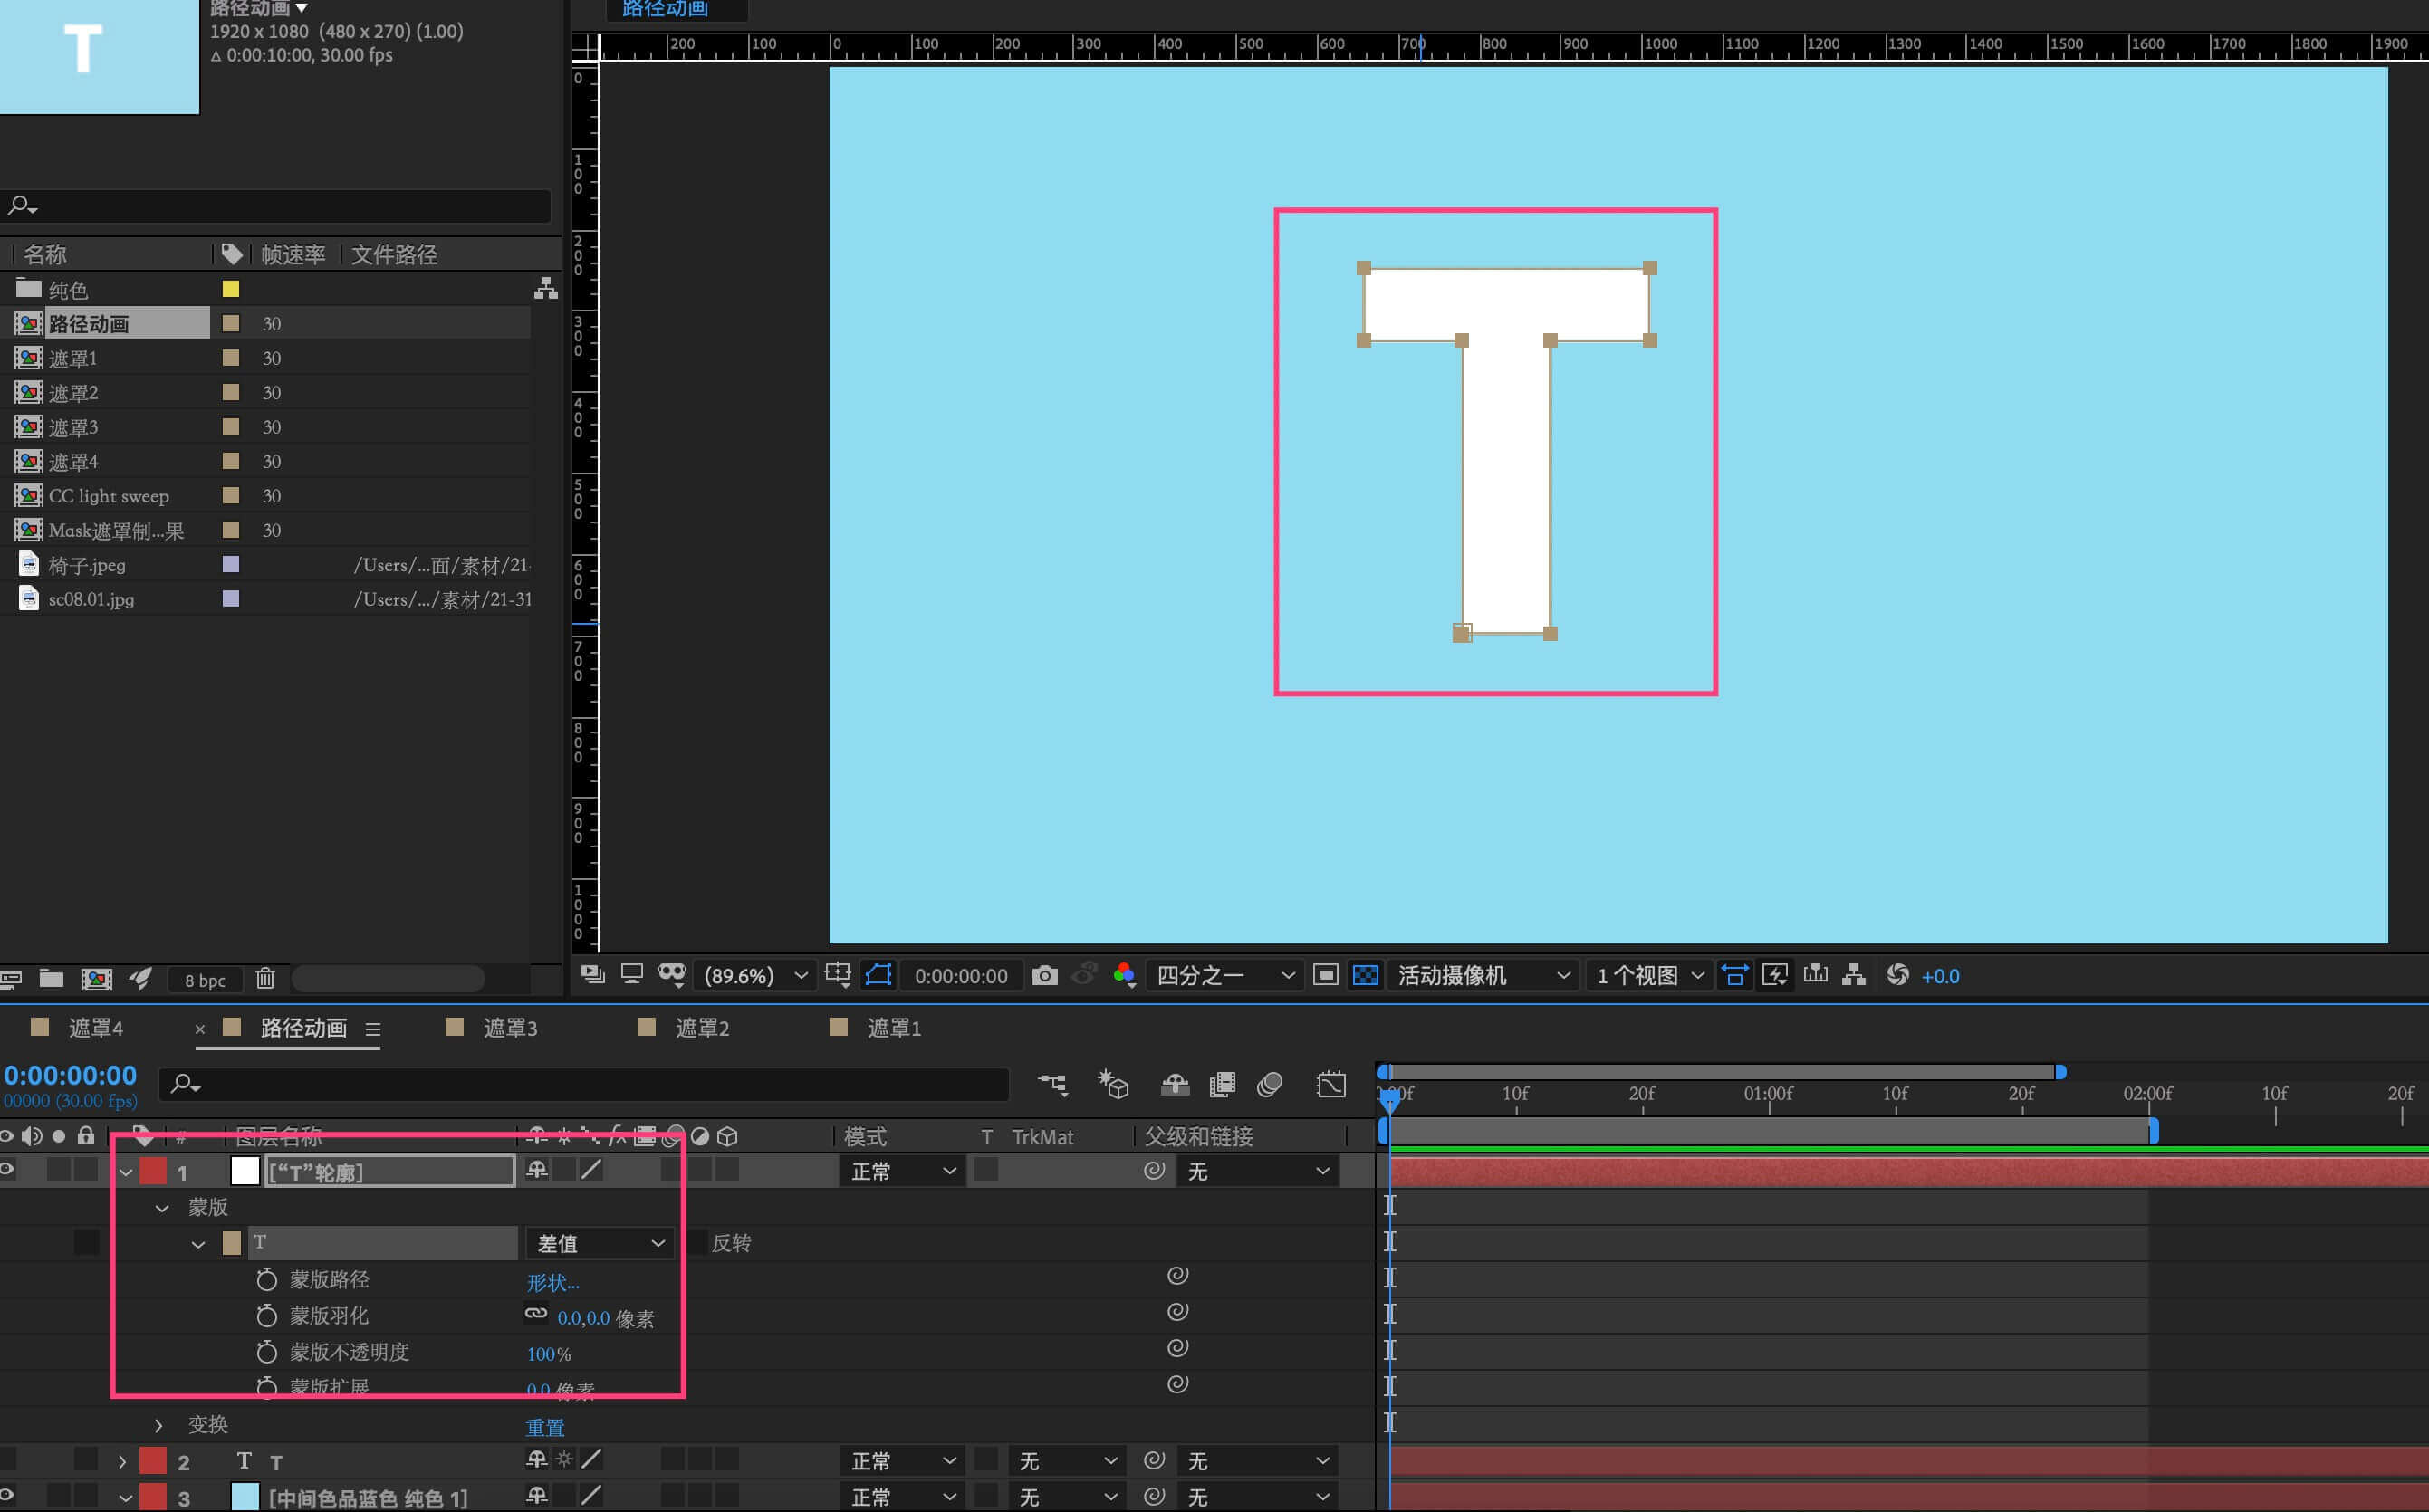Click the 重置 transform link

(x=545, y=1427)
